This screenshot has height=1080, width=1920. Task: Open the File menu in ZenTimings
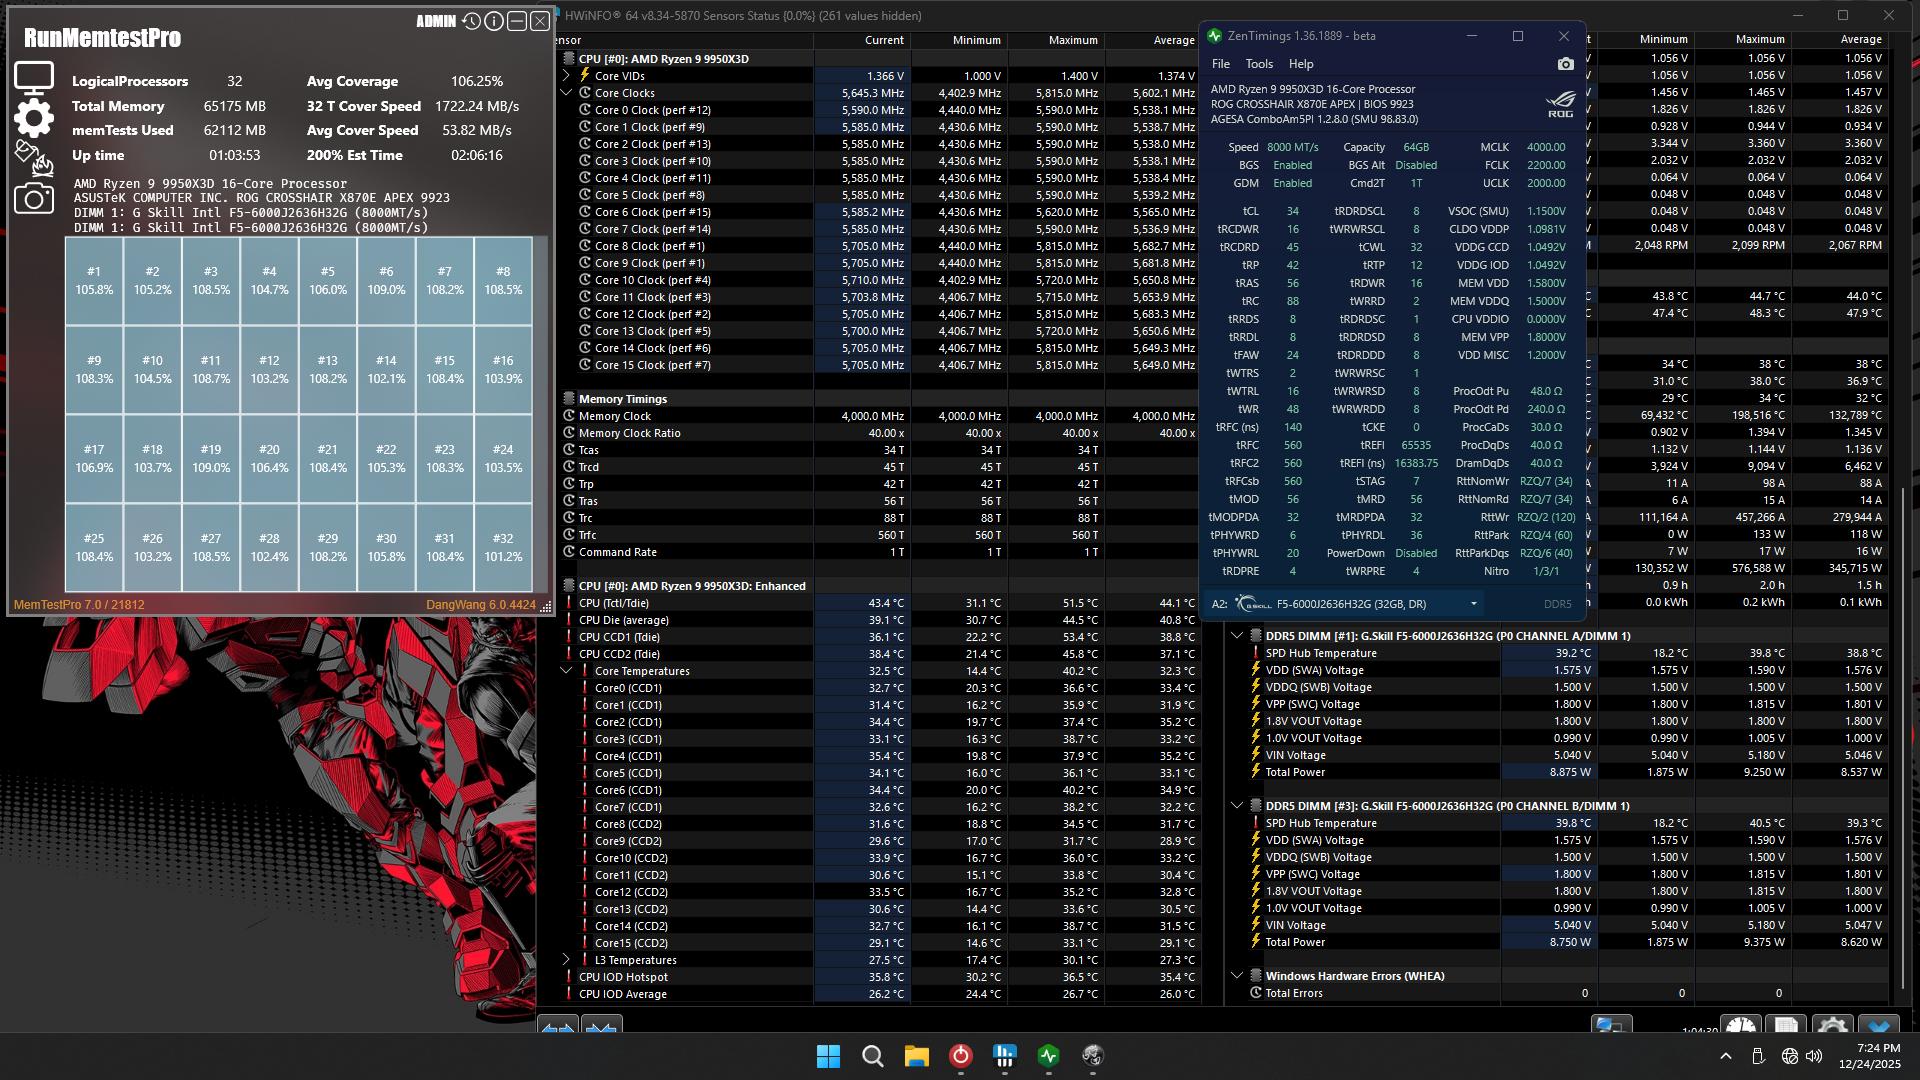(x=1221, y=64)
